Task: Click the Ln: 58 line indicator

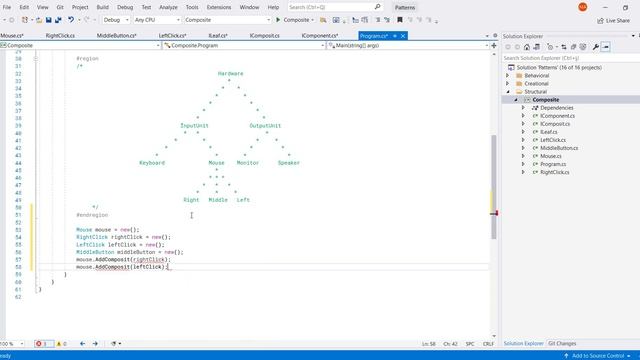Action: (x=429, y=344)
